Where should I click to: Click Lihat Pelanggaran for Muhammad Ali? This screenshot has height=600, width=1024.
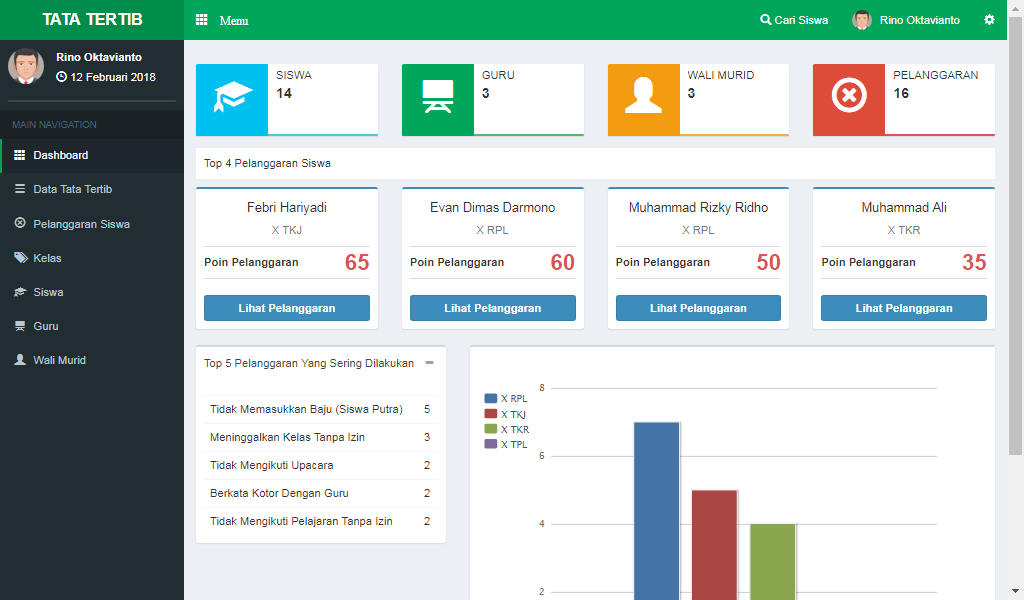904,308
